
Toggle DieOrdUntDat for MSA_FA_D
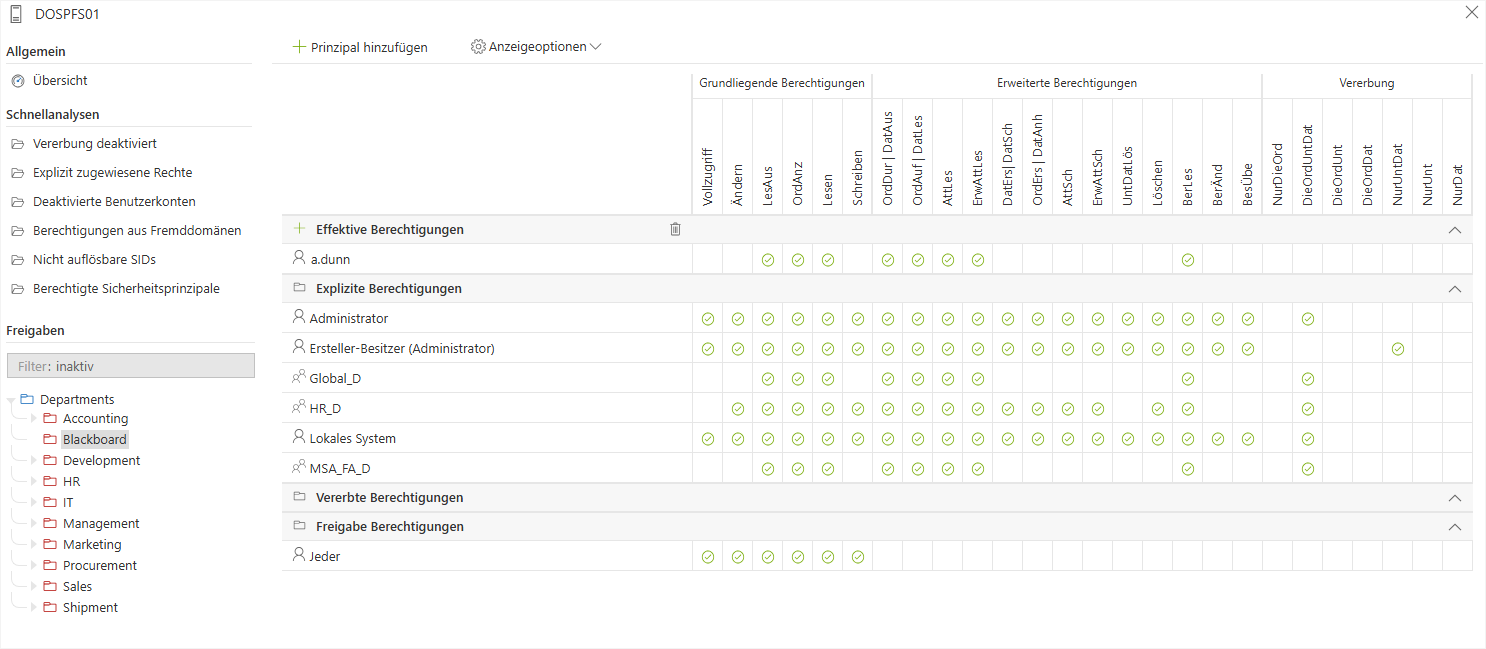click(1308, 469)
